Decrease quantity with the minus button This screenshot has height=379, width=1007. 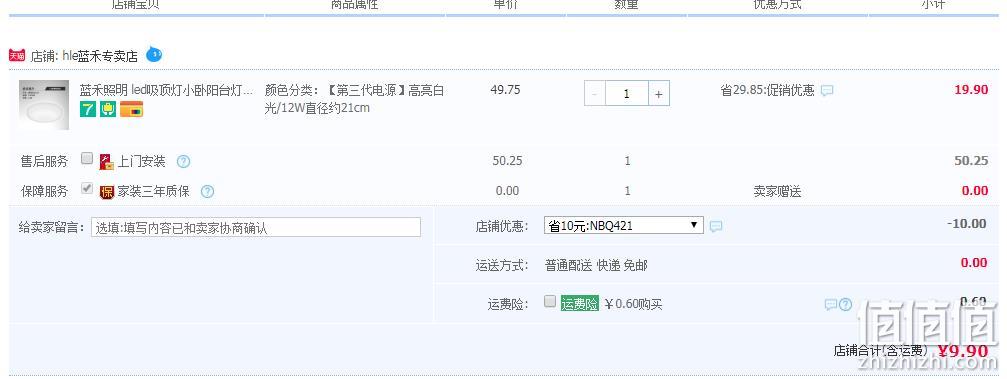click(595, 94)
